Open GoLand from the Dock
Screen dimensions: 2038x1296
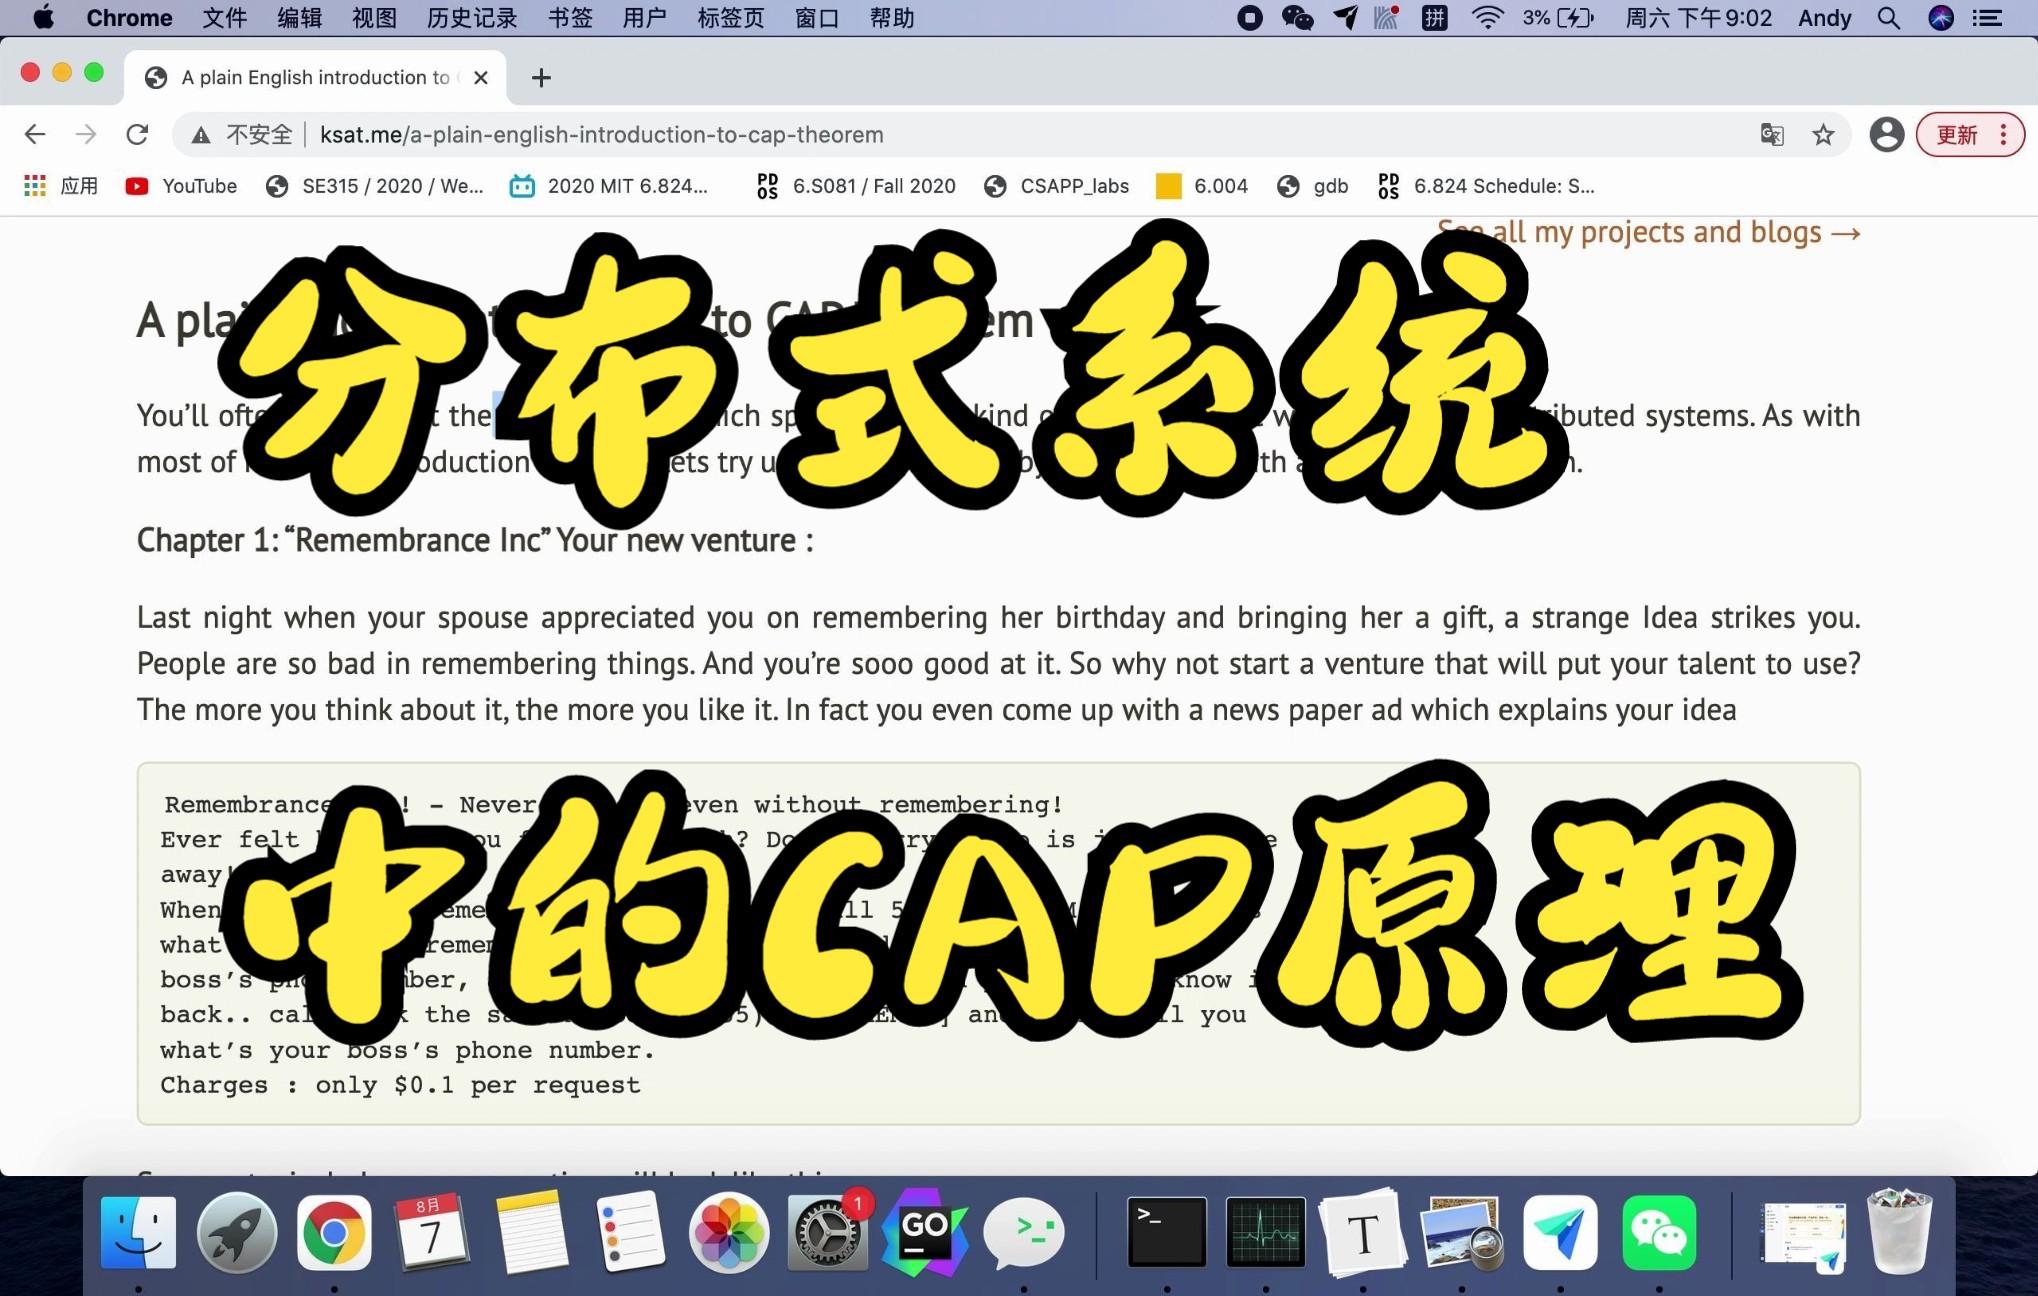925,1232
